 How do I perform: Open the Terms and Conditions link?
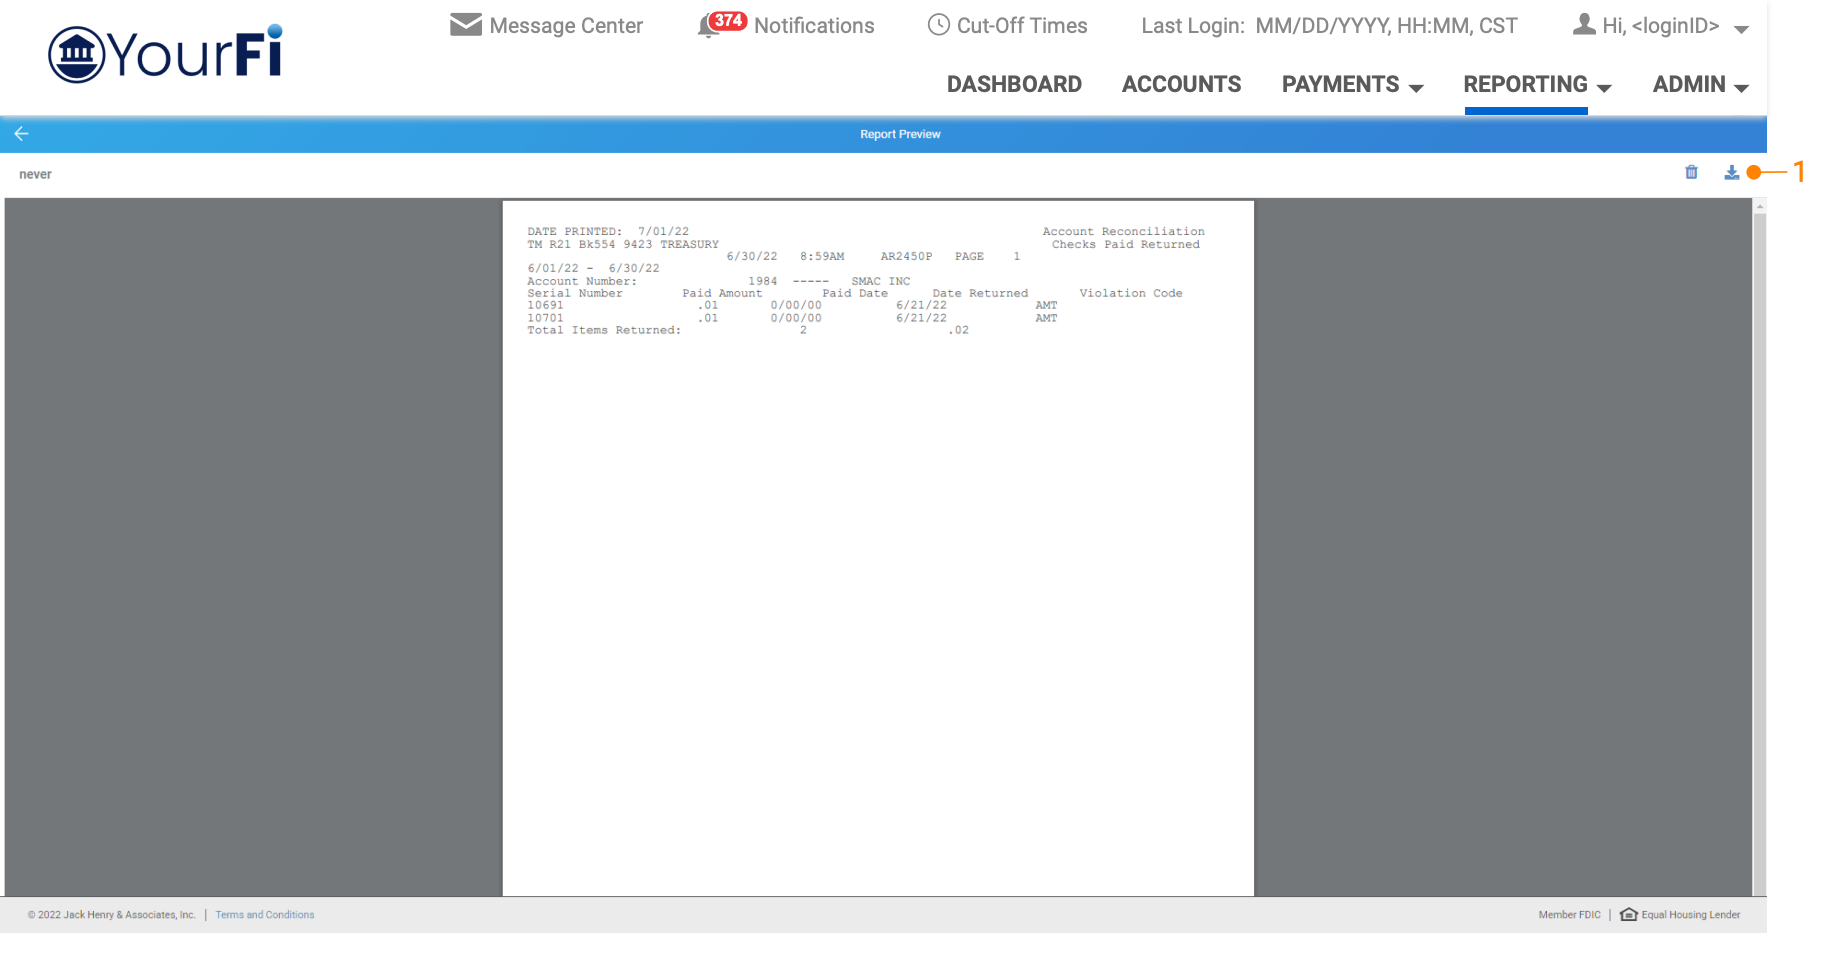(265, 915)
